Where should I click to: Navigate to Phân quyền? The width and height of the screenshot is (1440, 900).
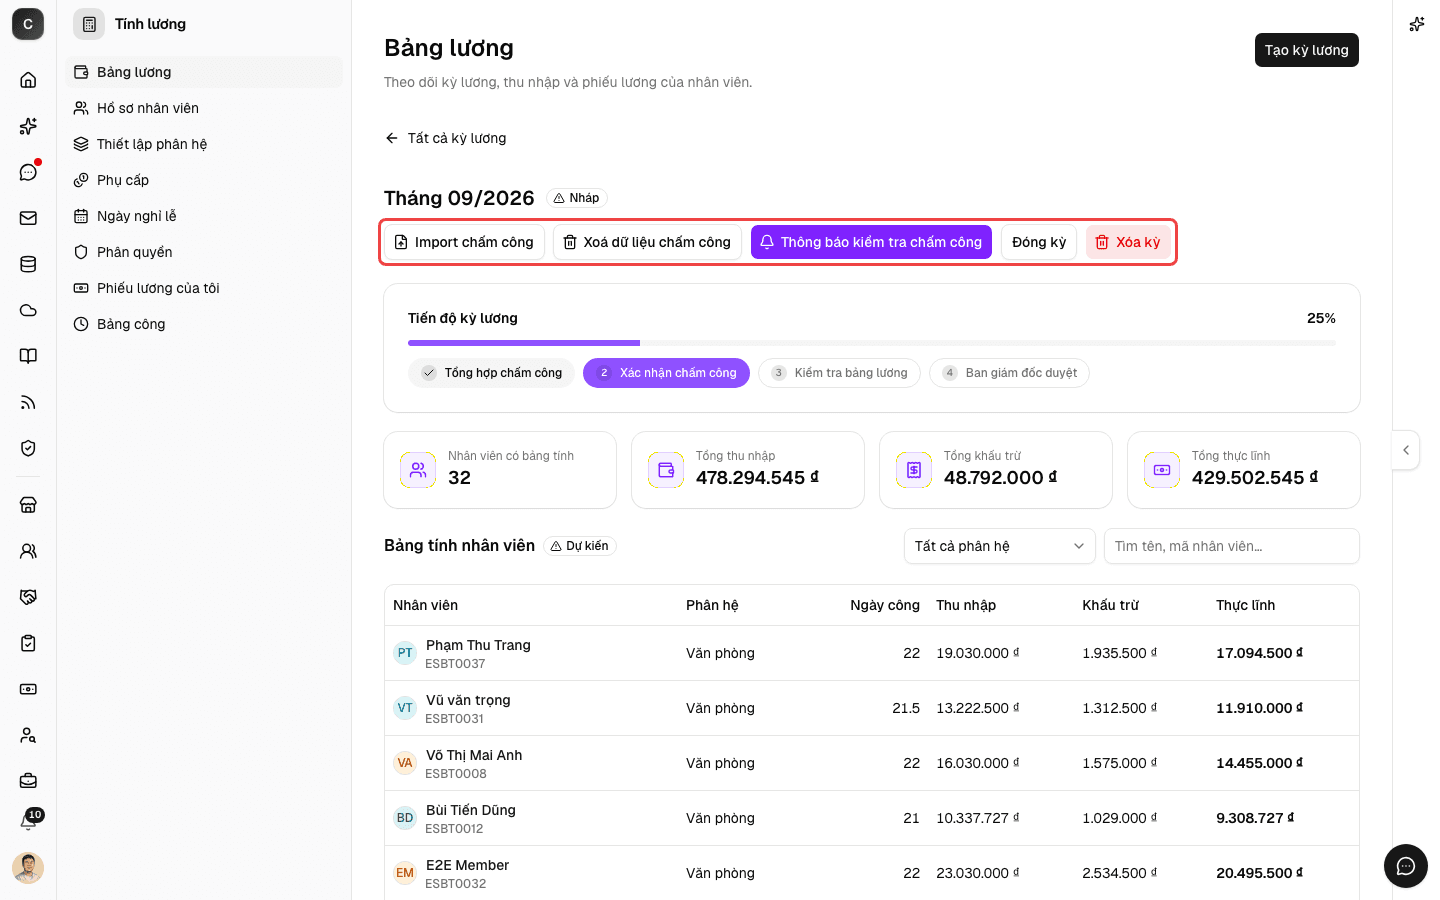click(204, 252)
